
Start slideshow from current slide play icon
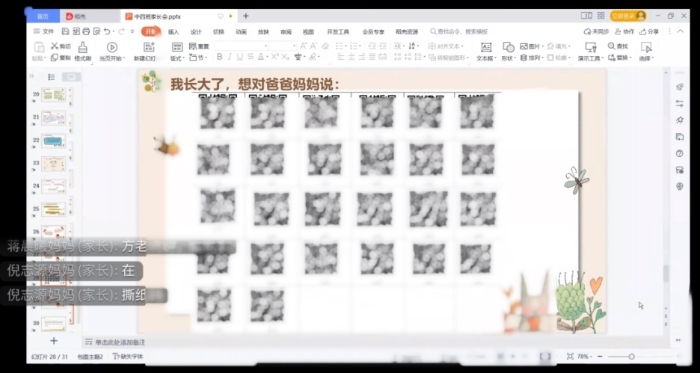tap(112, 47)
